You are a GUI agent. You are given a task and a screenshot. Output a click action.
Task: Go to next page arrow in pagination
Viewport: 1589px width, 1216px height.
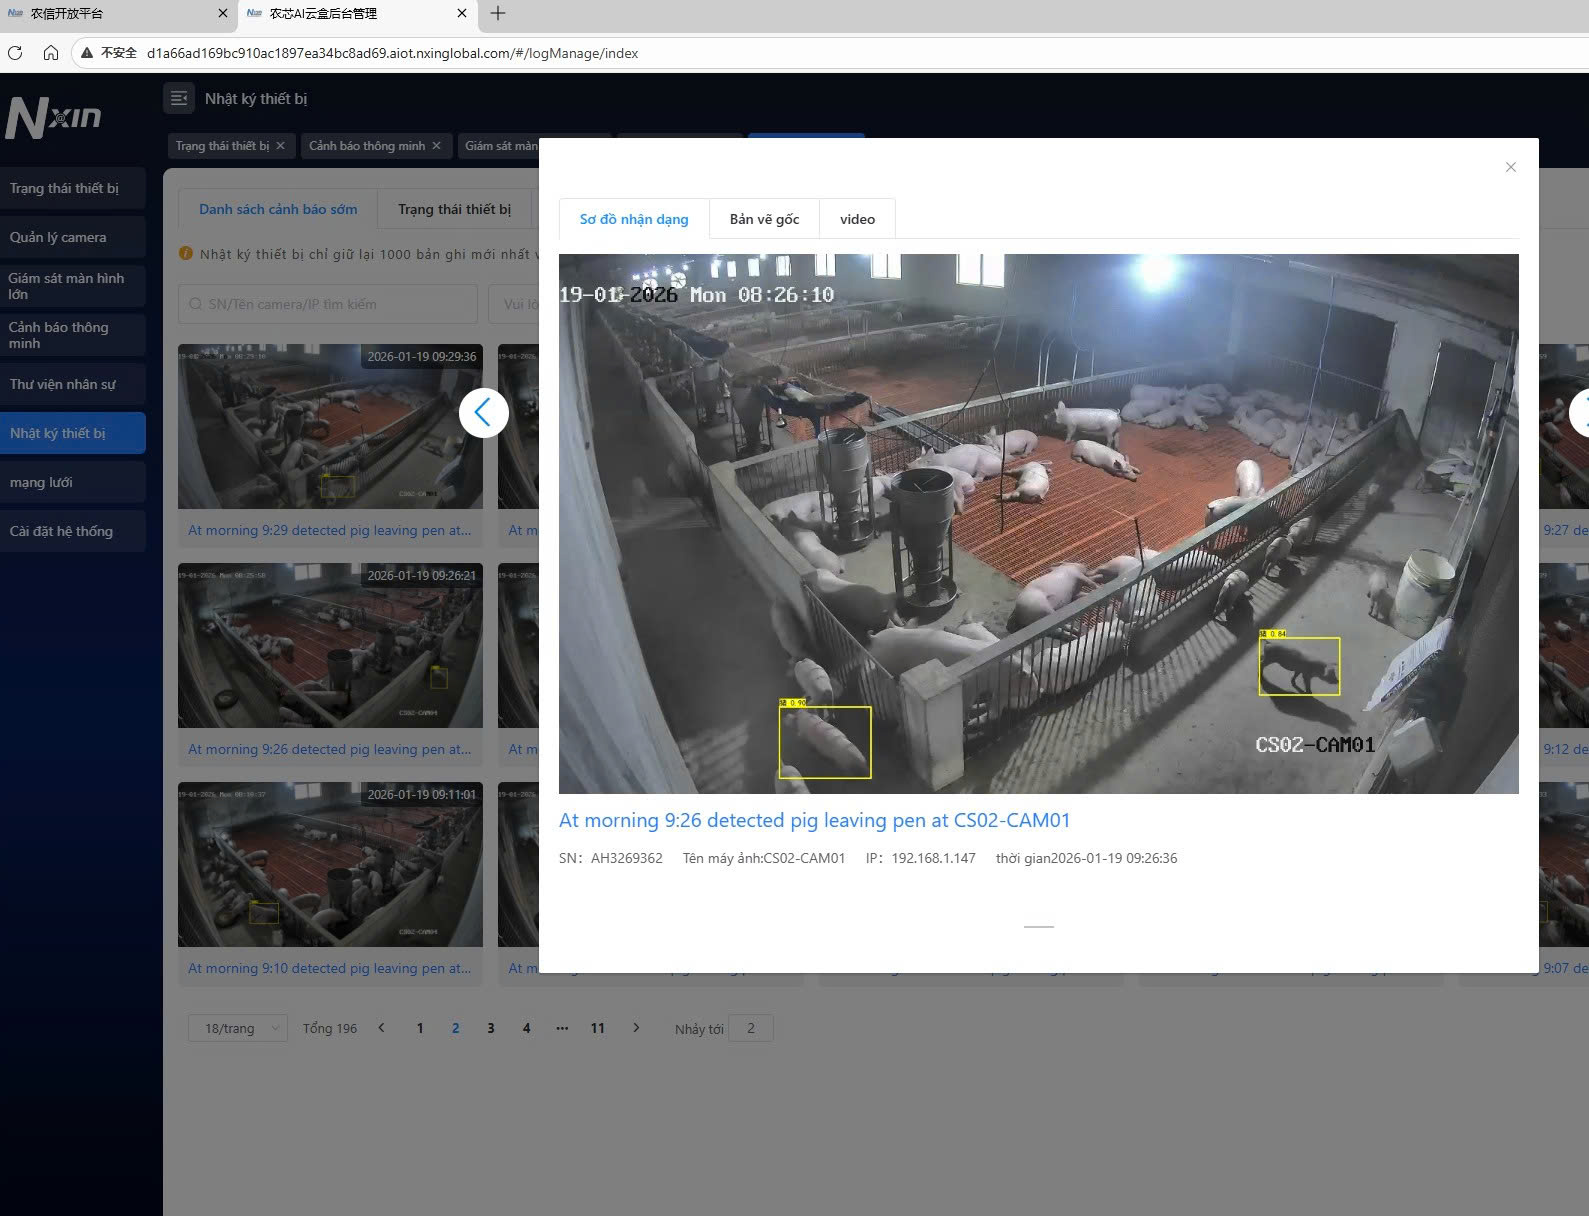pos(636,1028)
